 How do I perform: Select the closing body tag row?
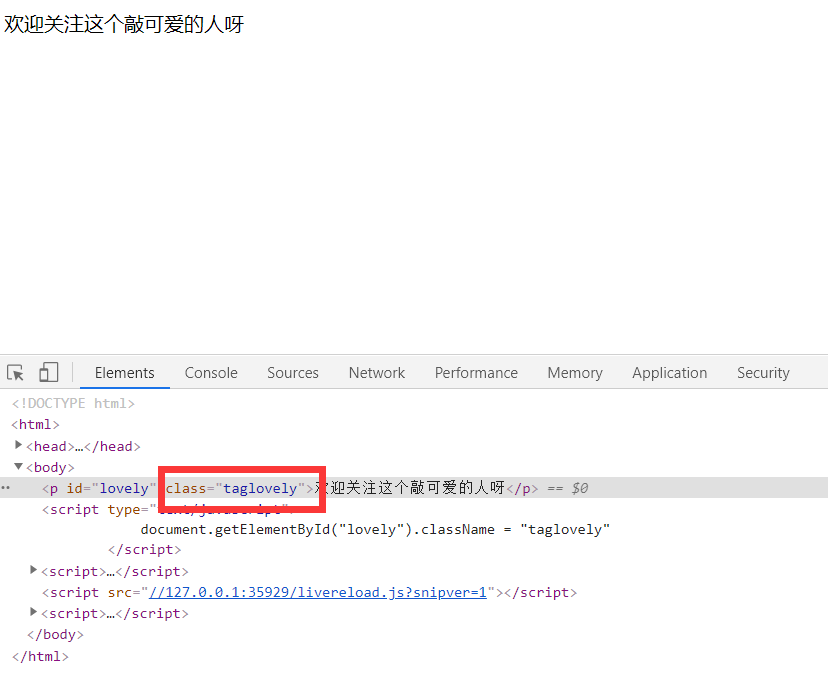[55, 634]
